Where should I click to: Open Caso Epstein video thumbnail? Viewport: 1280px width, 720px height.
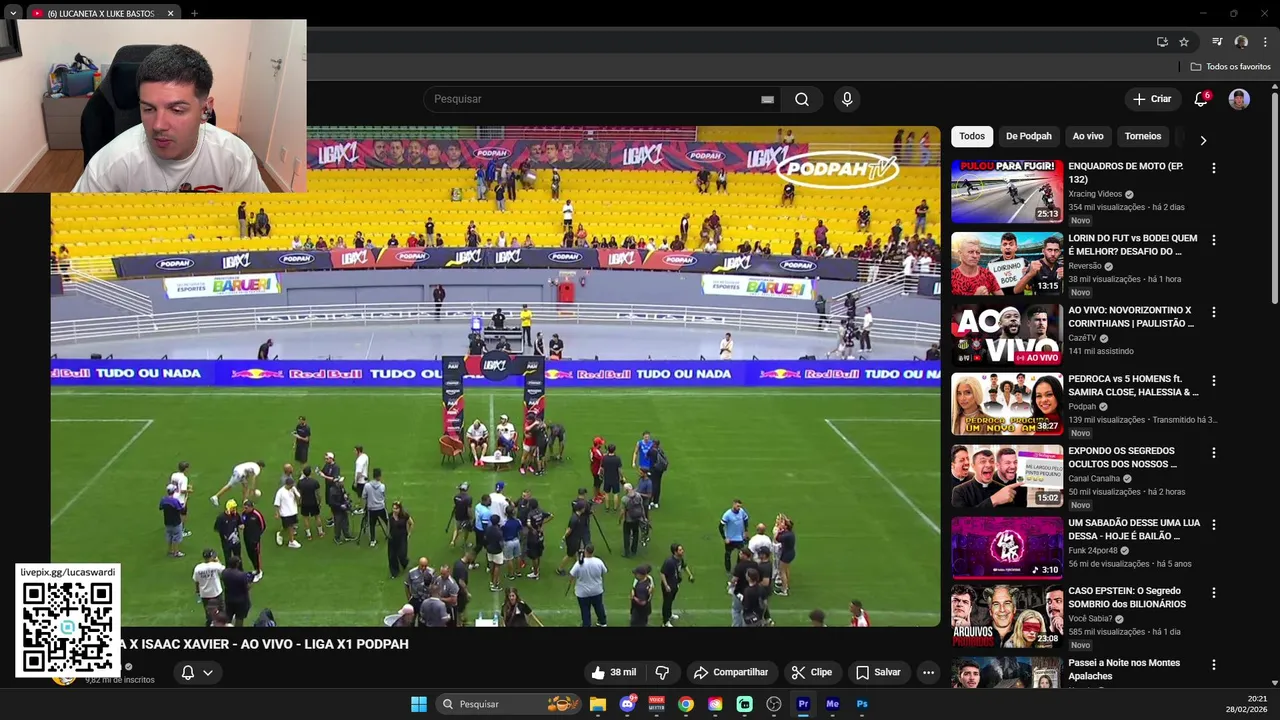coord(1007,616)
